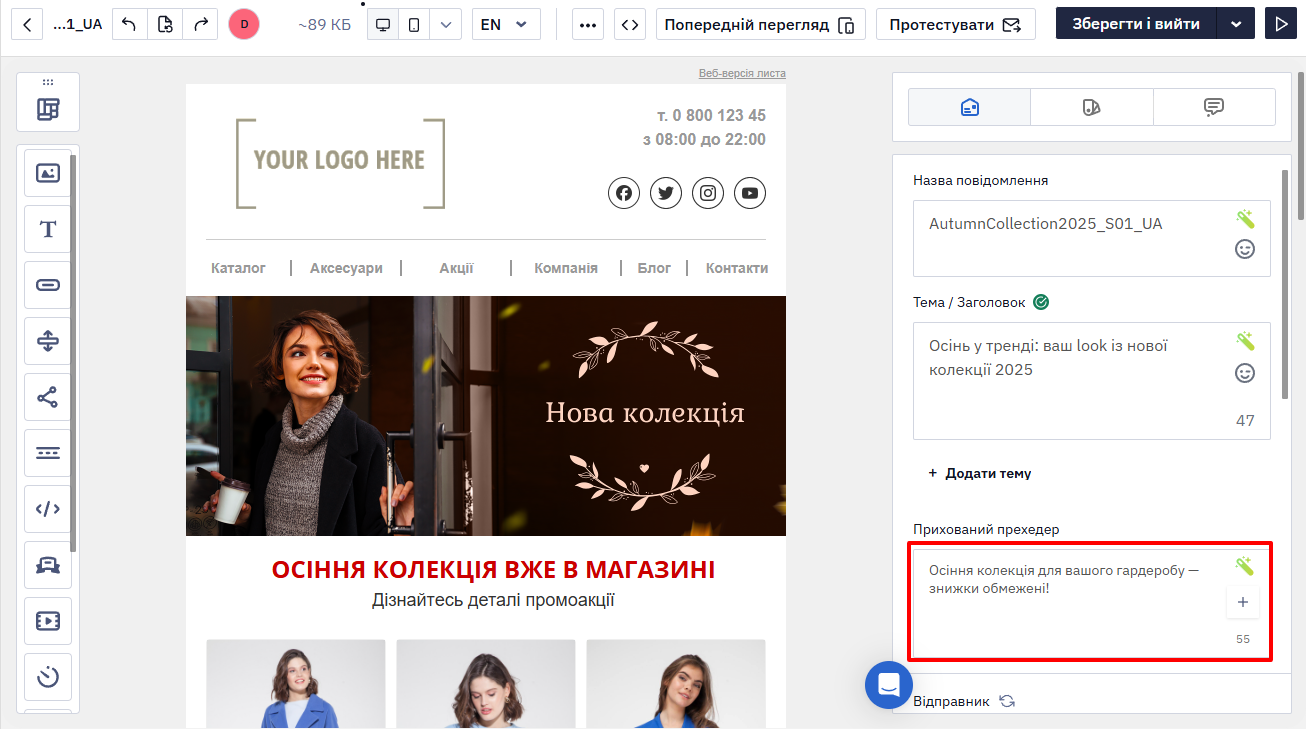
Task: Select the Social share block
Action: pyautogui.click(x=48, y=397)
